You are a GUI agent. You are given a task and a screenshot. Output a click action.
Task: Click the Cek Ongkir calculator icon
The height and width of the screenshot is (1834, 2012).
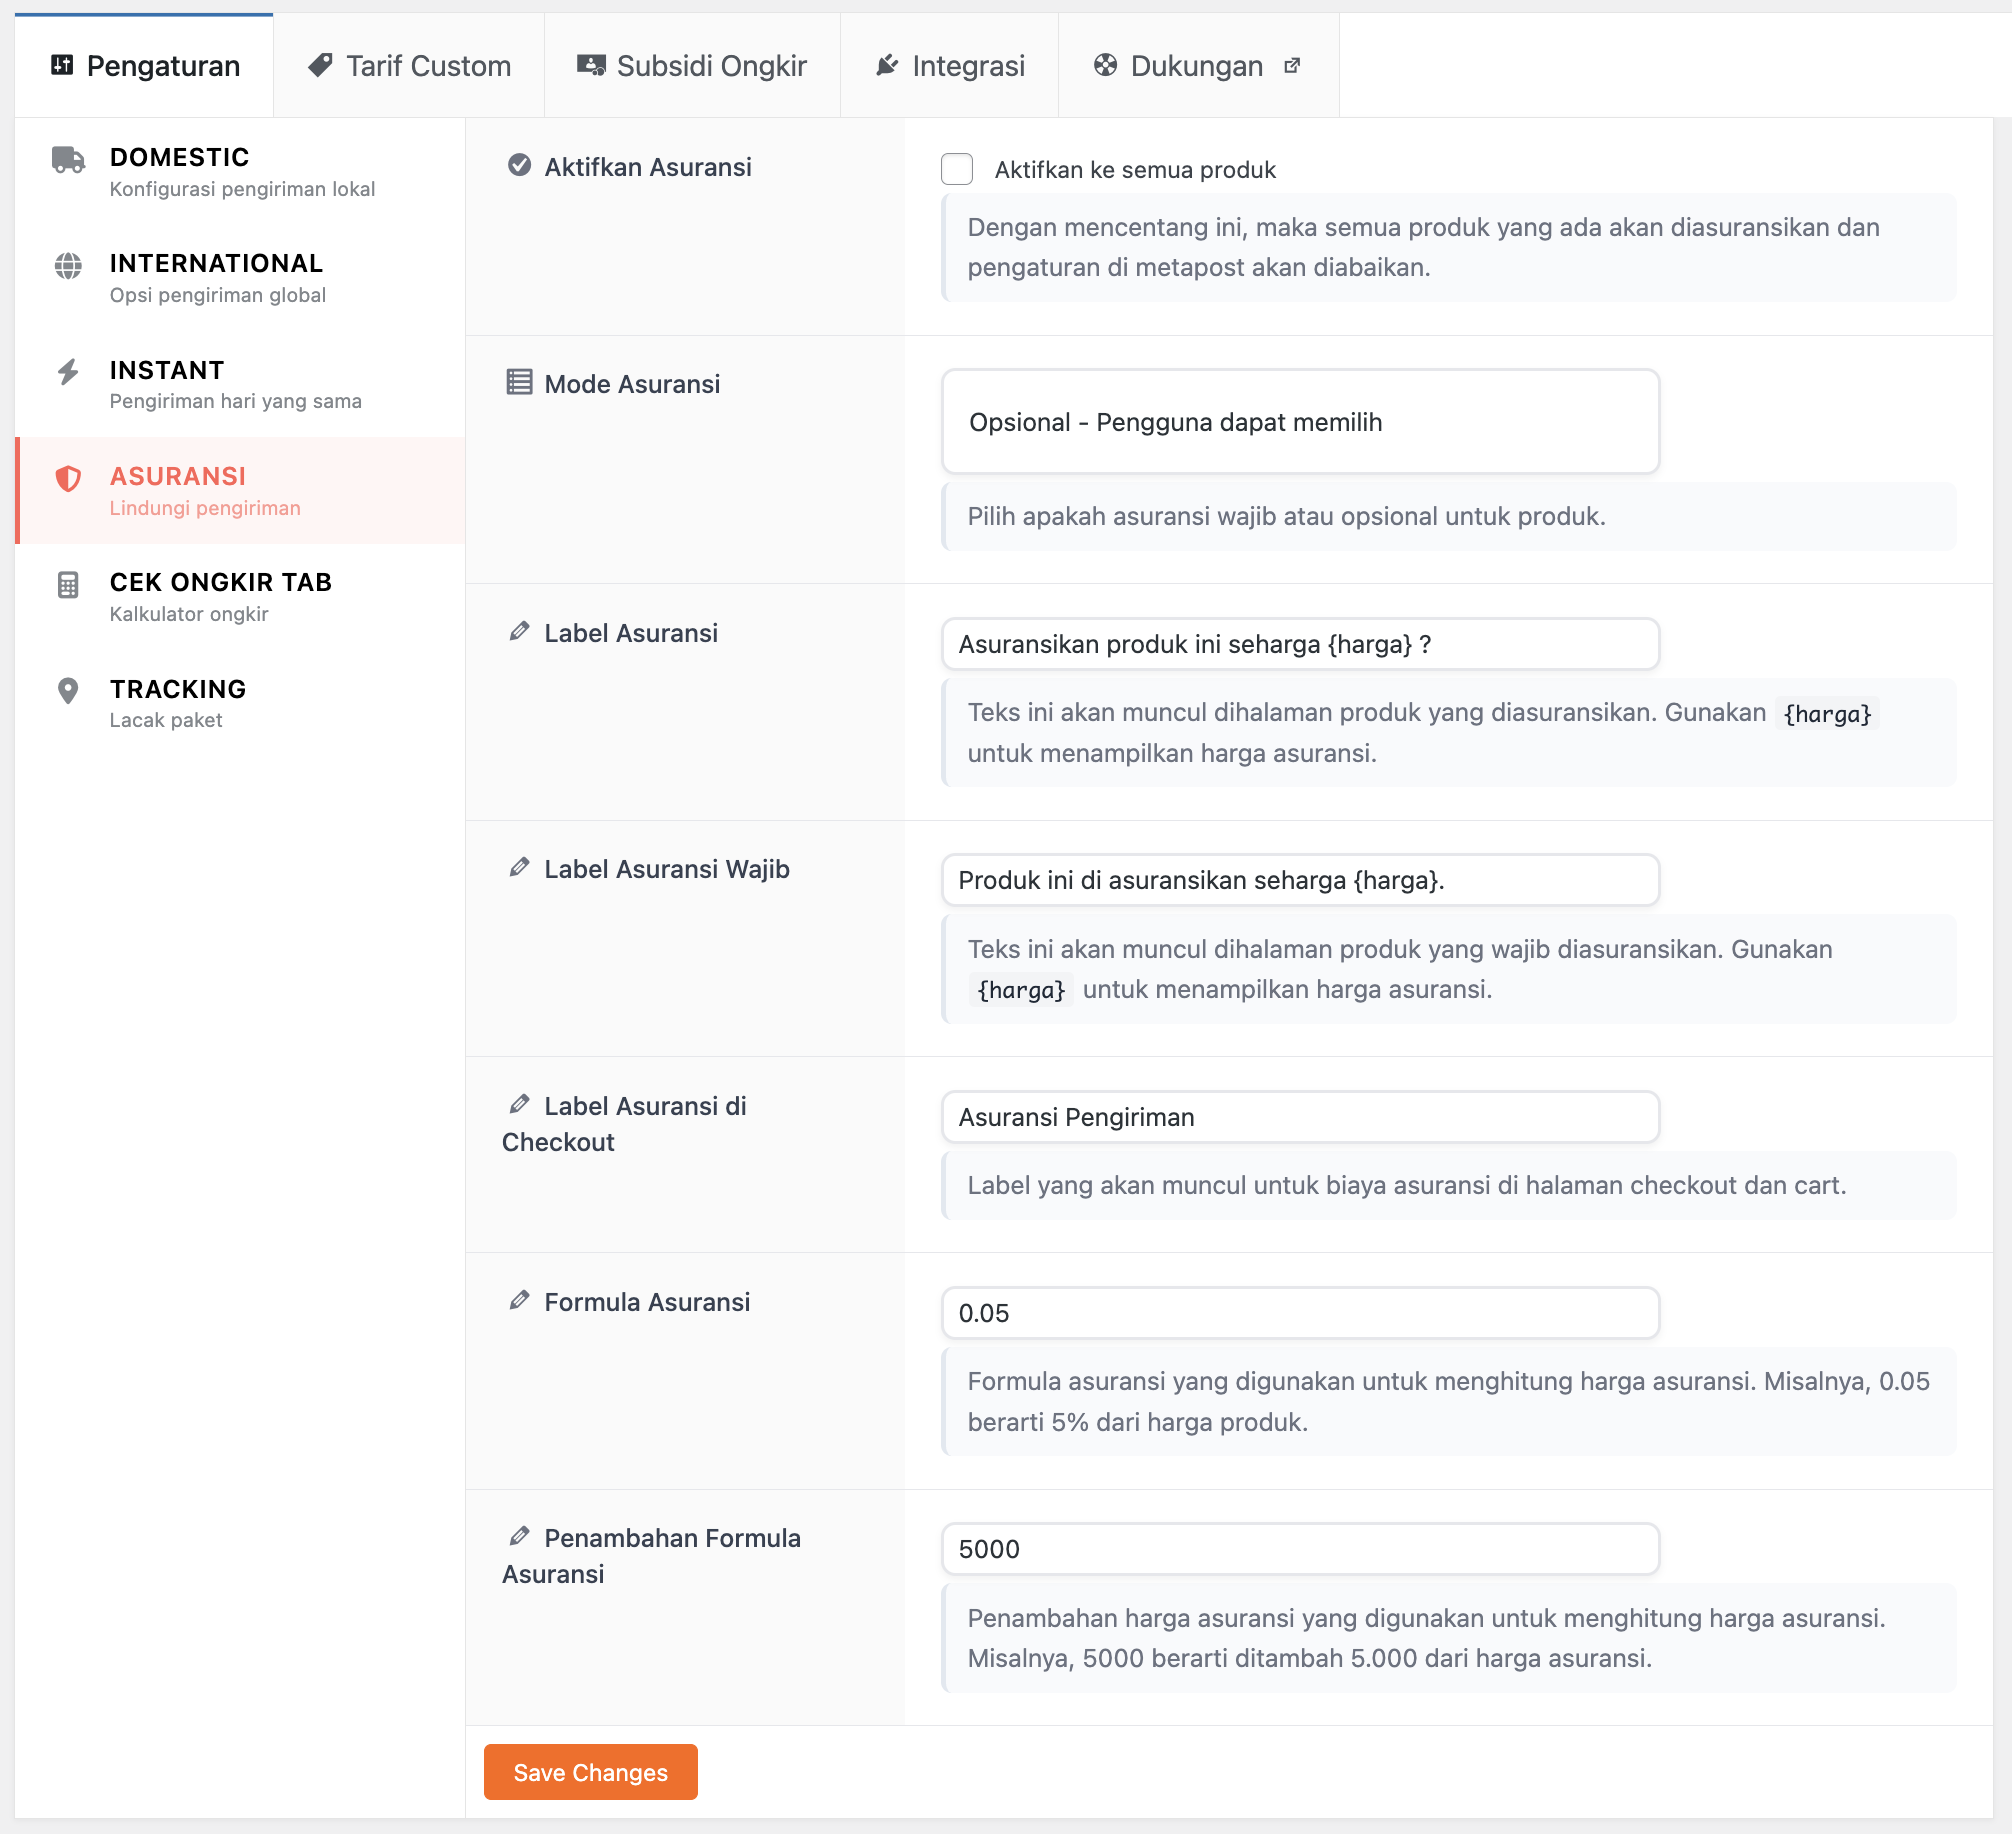click(68, 585)
